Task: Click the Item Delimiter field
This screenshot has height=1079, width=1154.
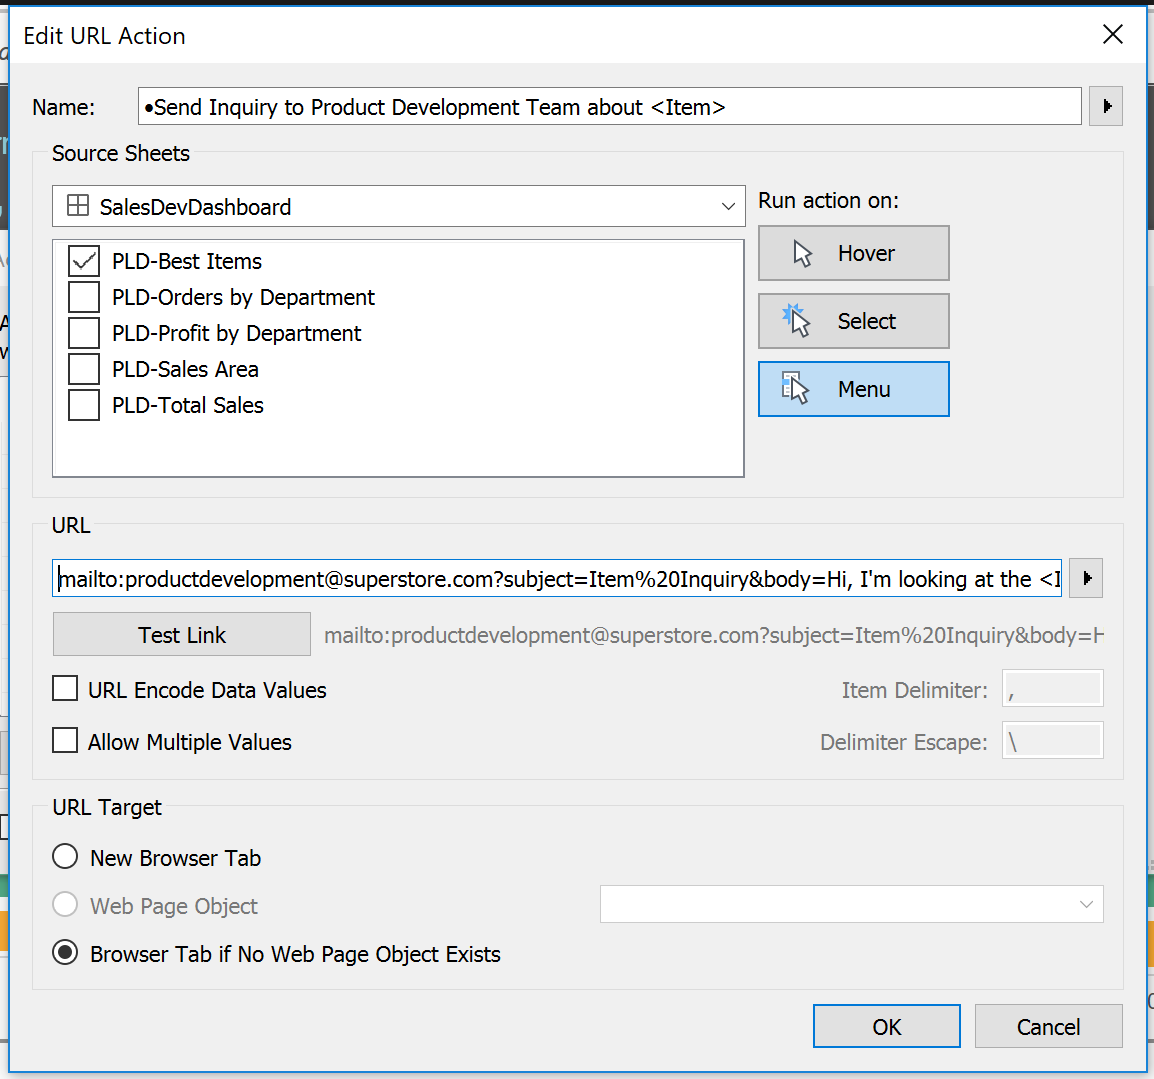Action: 1052,689
